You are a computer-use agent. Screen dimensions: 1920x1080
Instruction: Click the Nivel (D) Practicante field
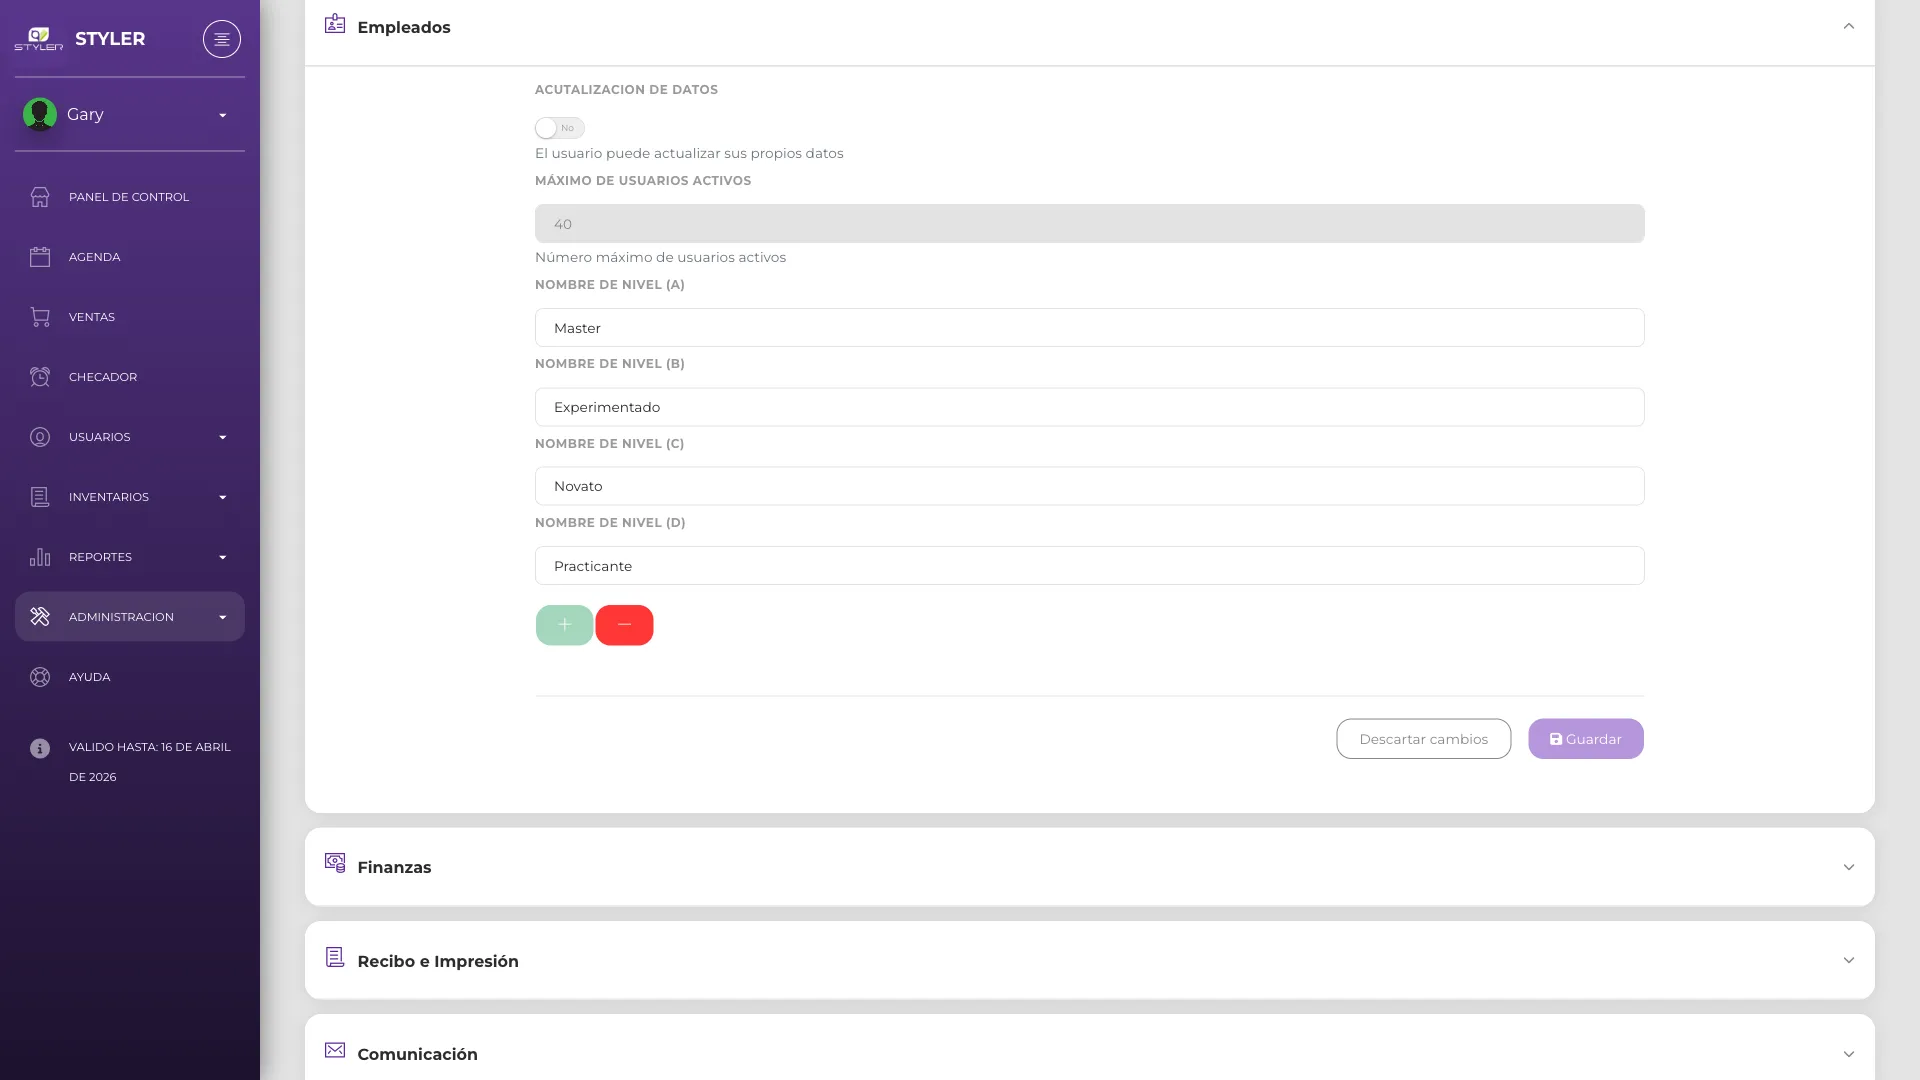(x=1090, y=566)
